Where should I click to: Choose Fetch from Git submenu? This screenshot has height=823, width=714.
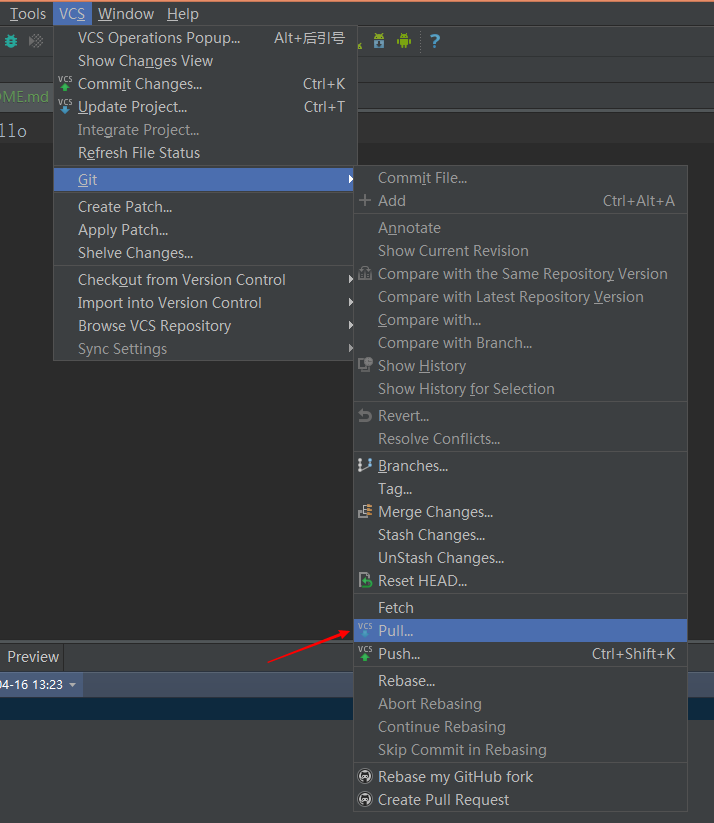(x=520, y=608)
